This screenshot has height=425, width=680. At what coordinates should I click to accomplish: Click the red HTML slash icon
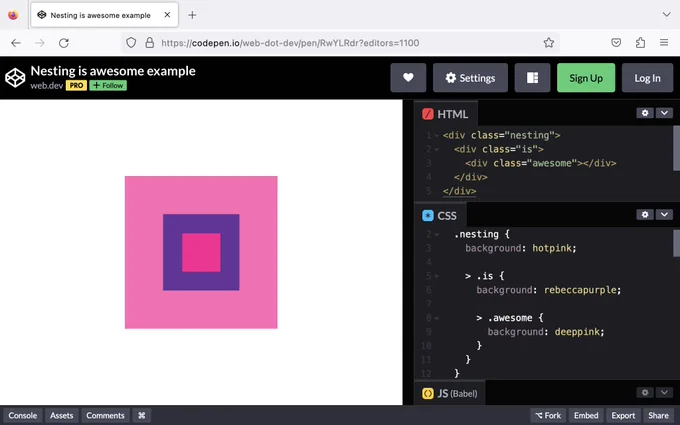coord(428,114)
